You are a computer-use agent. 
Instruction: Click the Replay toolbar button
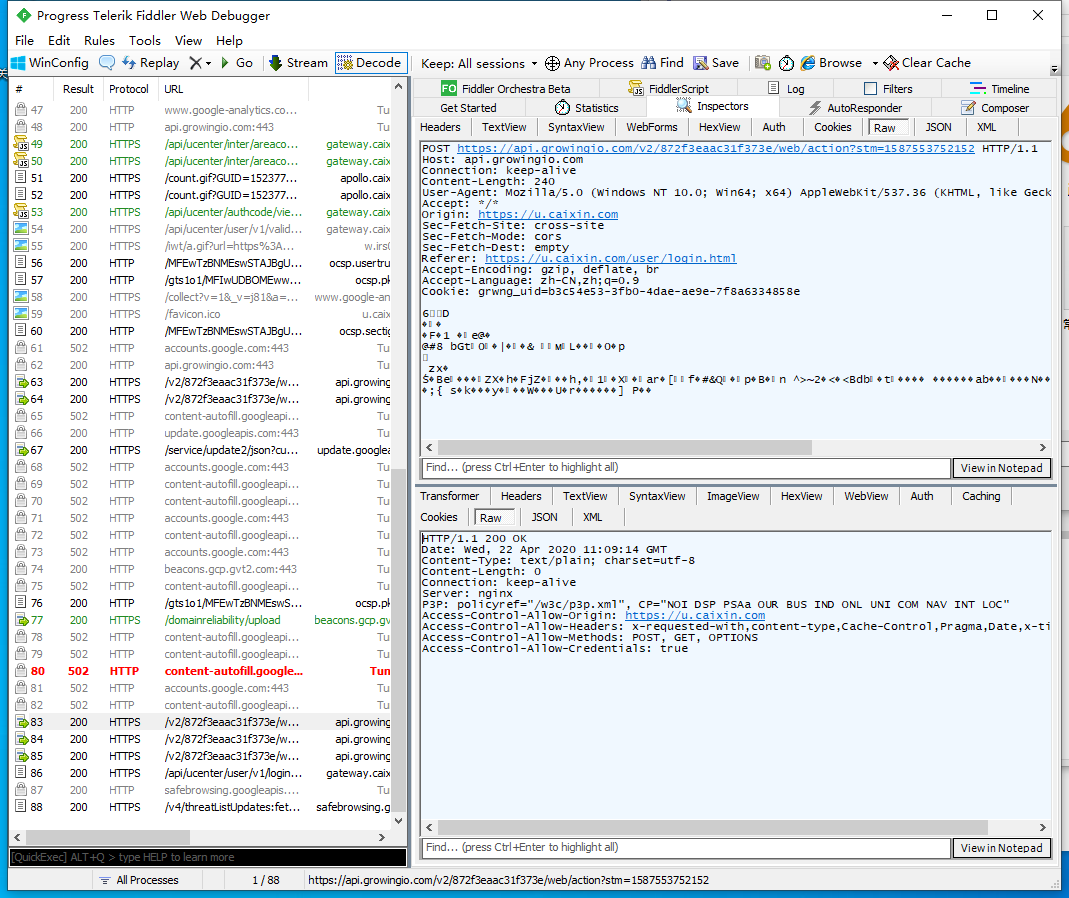(151, 63)
